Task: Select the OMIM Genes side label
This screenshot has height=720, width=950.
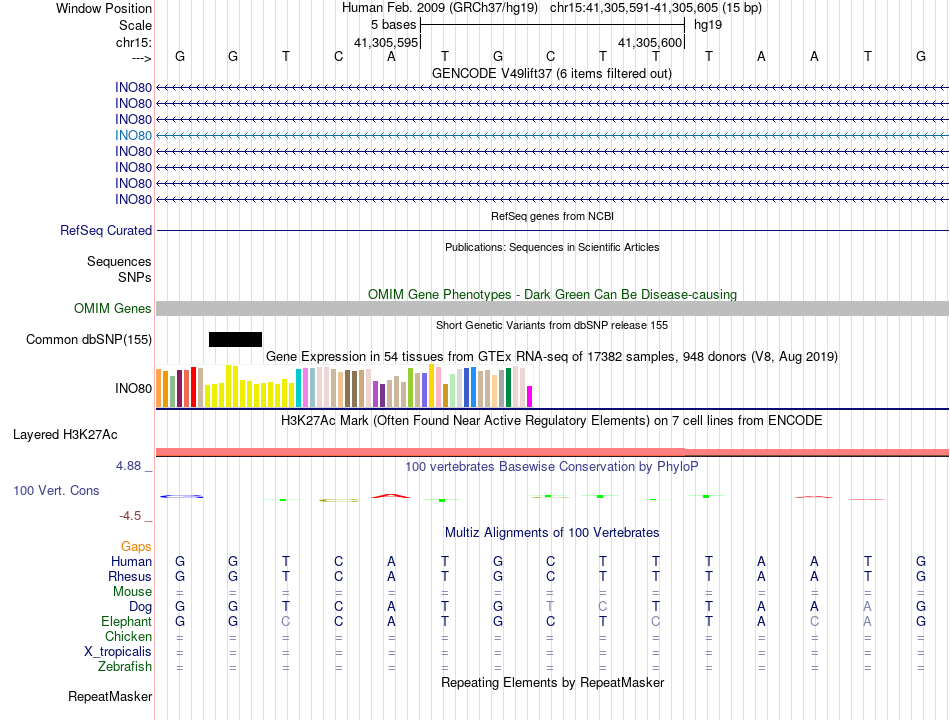Action: pos(113,308)
